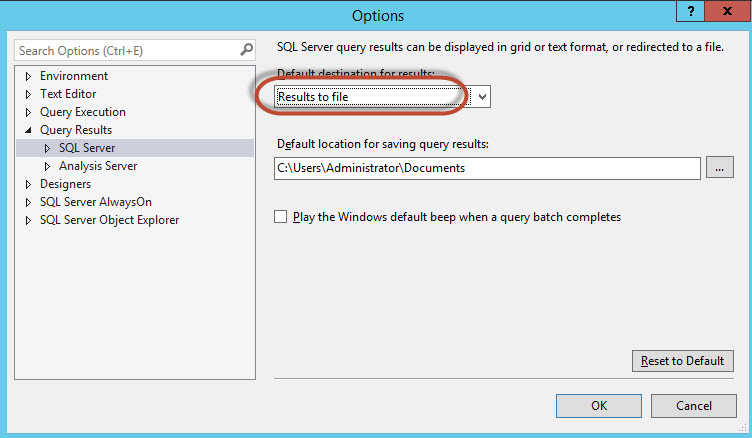752x438 pixels.
Task: Enable the Windows default beep checkbox
Action: click(x=281, y=217)
